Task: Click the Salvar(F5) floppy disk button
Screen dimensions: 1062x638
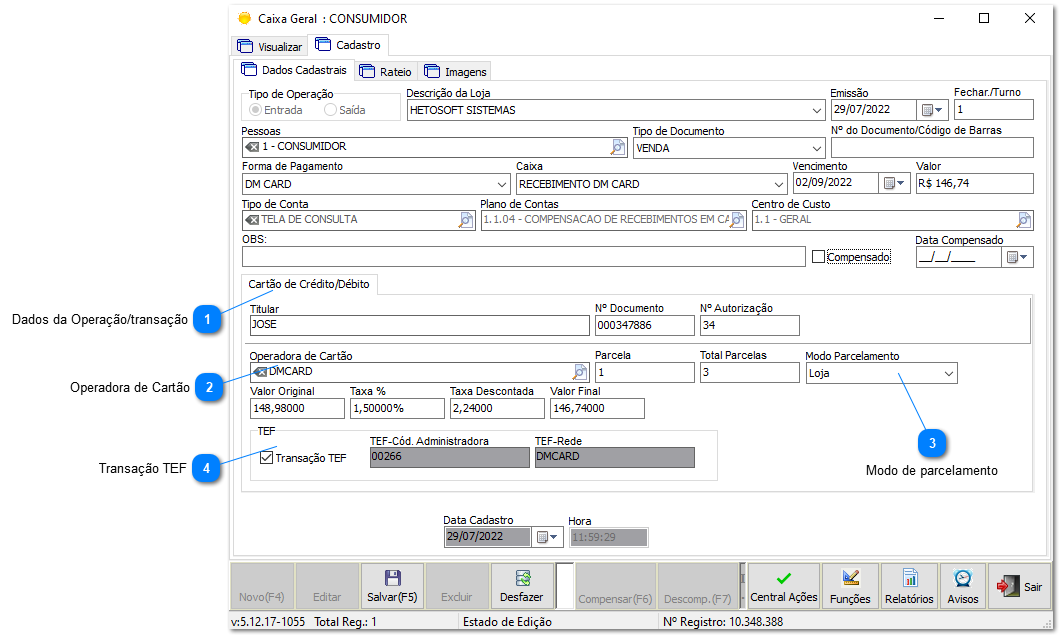Action: click(x=392, y=587)
